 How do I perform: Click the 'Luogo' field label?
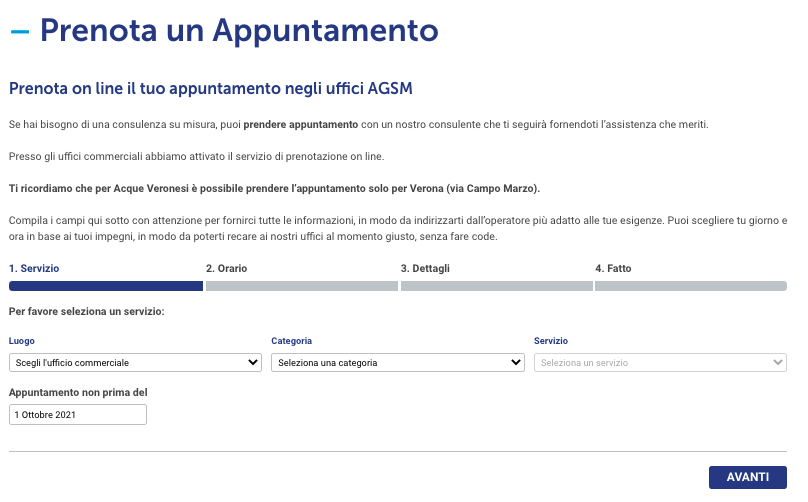click(x=21, y=341)
